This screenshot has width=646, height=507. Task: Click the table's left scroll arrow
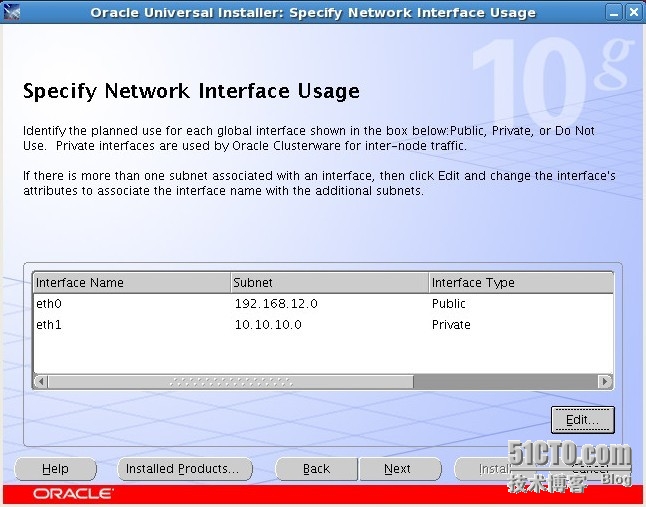pos(40,381)
